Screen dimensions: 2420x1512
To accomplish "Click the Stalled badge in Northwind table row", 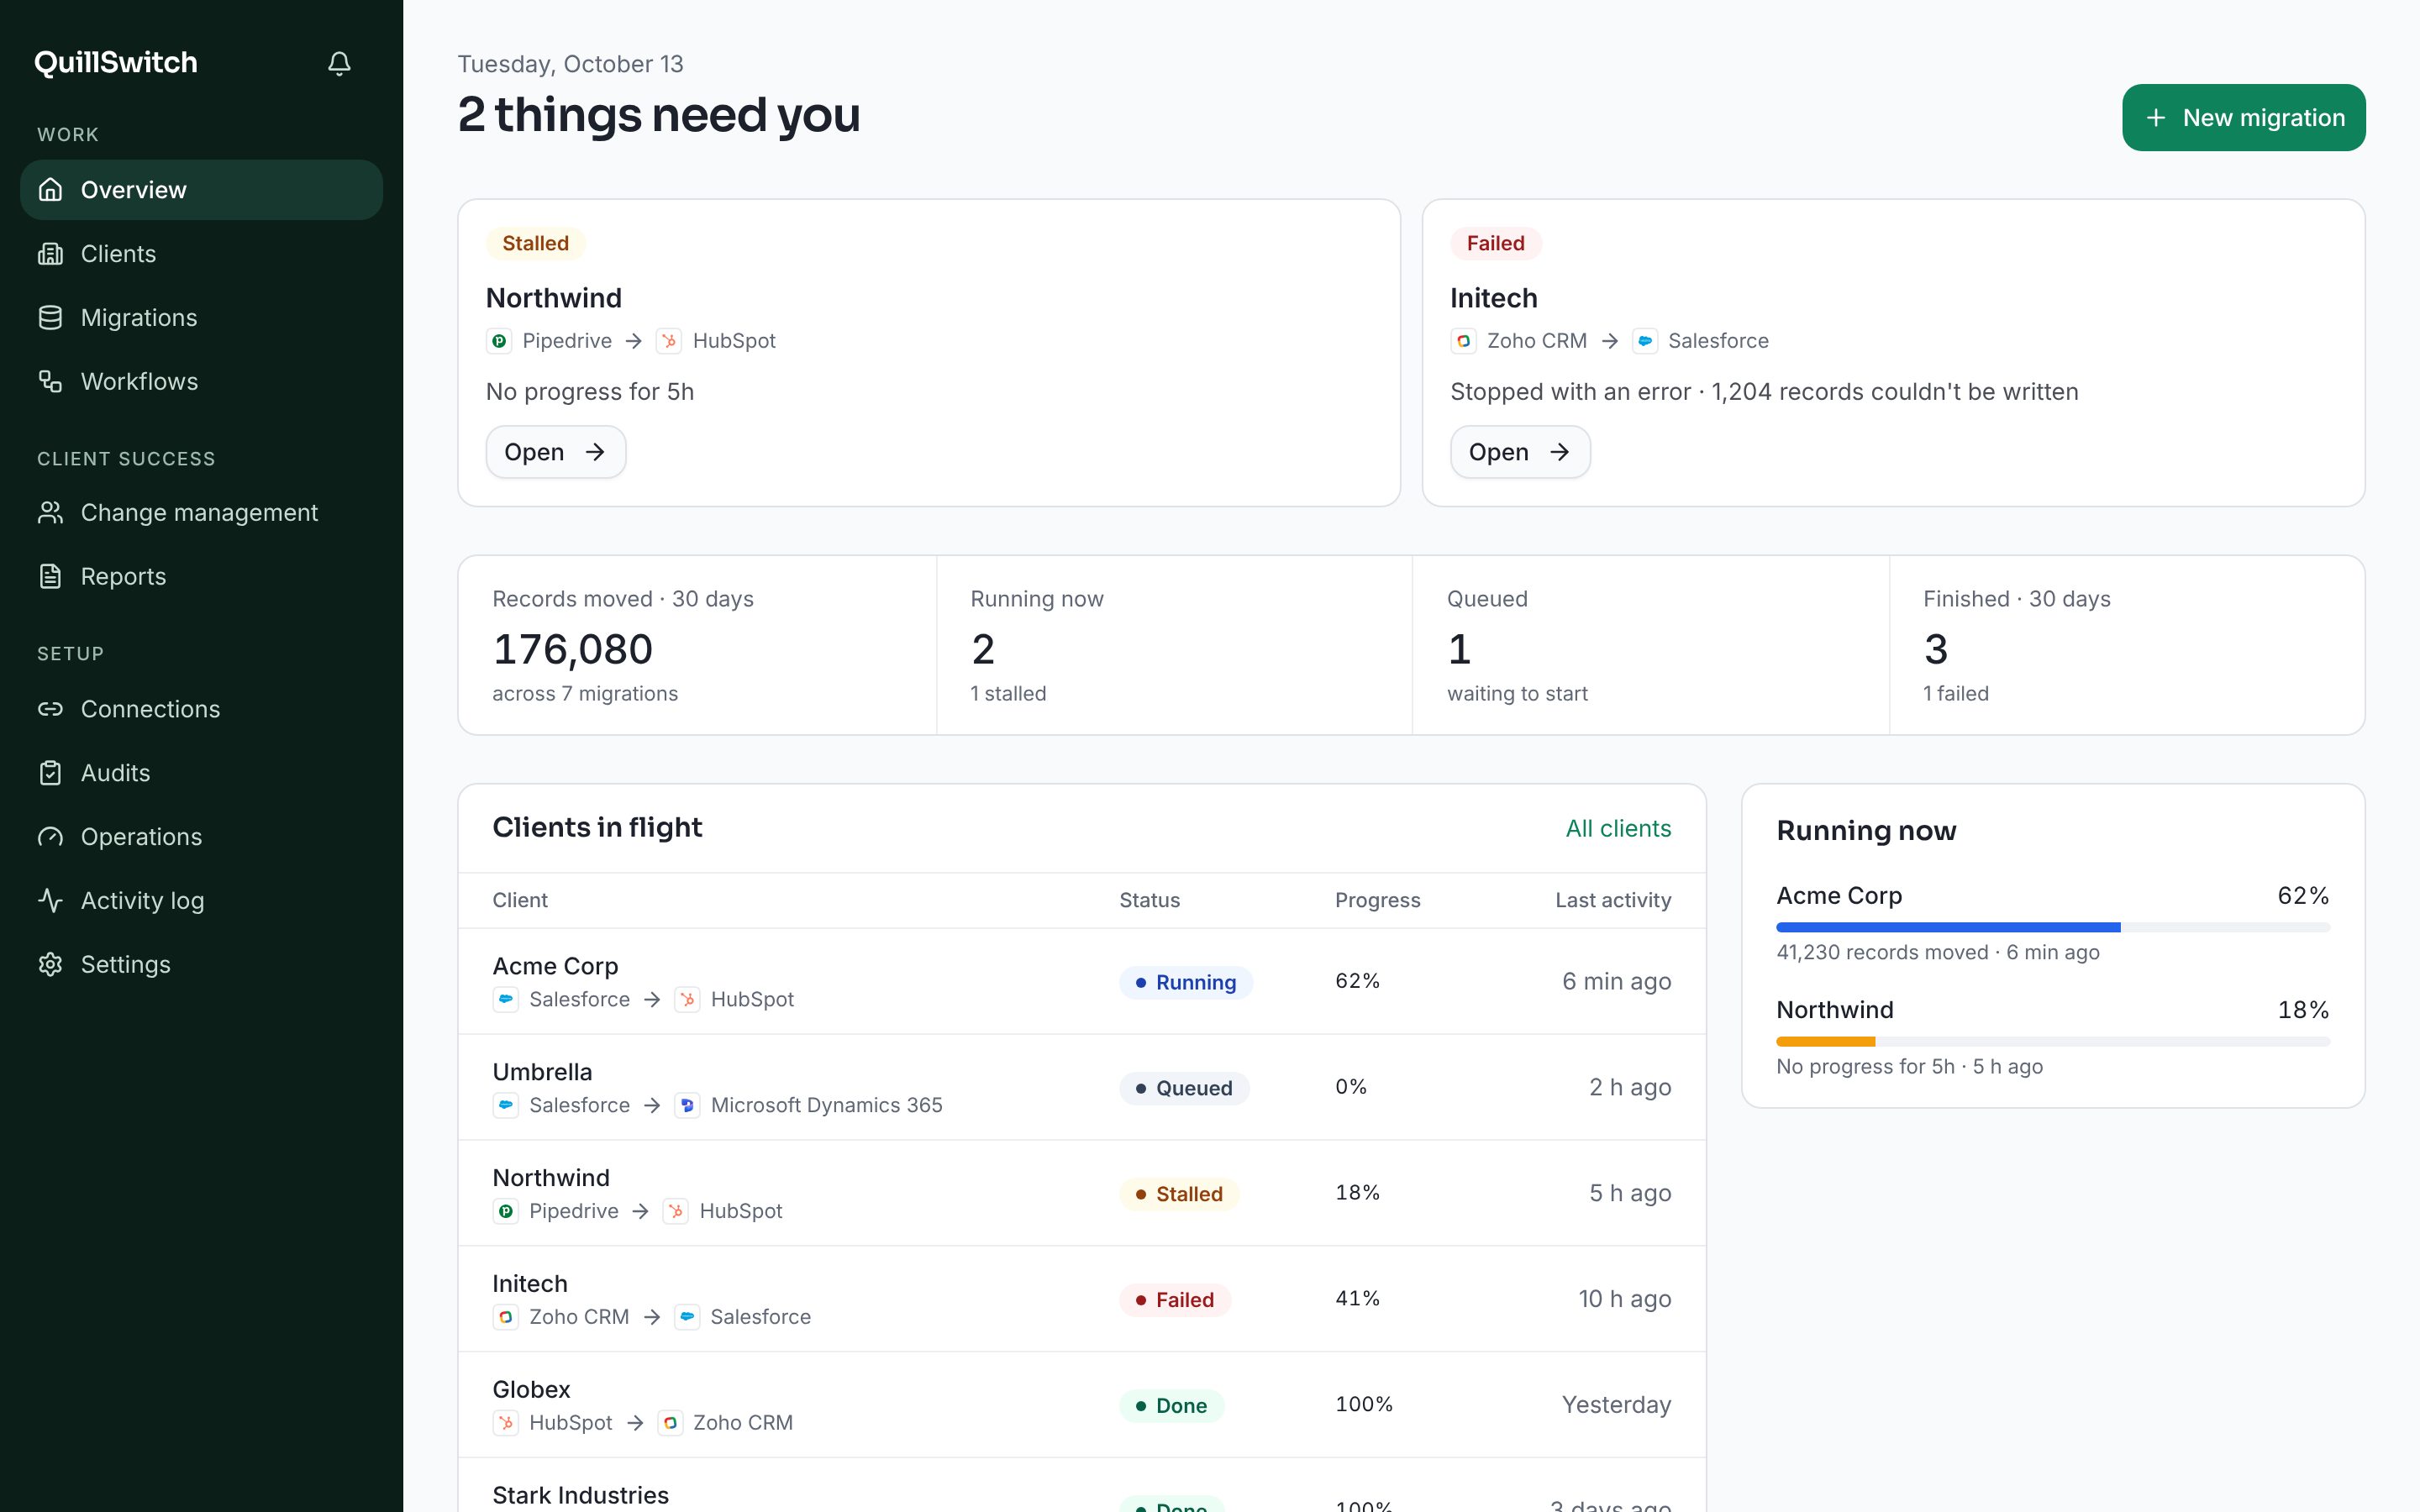I will pos(1179,1194).
